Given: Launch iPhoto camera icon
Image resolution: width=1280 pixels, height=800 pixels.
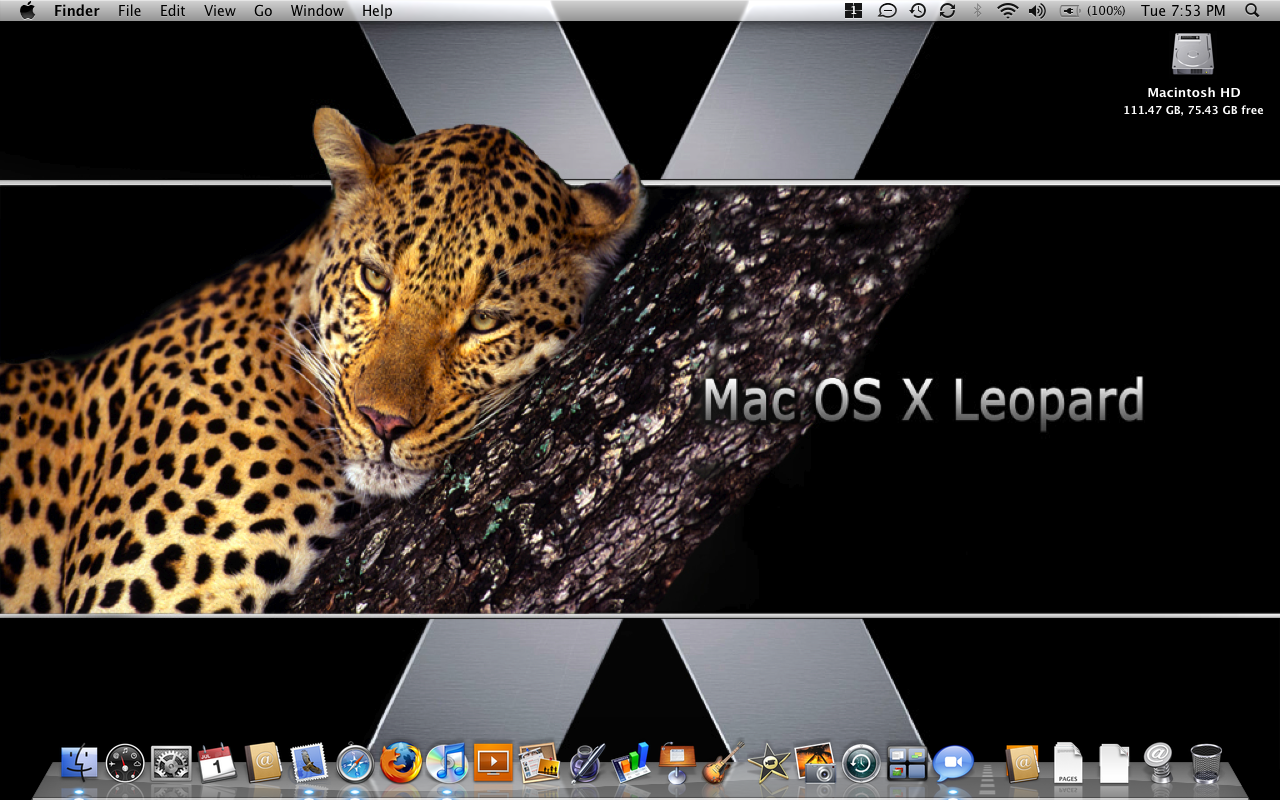Looking at the screenshot, I should click(815, 763).
